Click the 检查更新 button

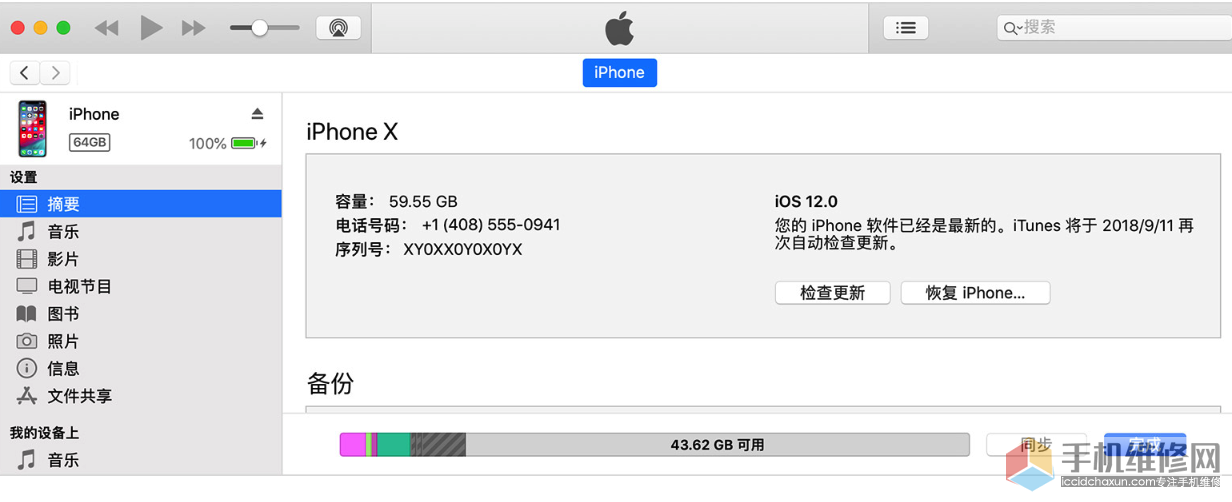click(832, 293)
